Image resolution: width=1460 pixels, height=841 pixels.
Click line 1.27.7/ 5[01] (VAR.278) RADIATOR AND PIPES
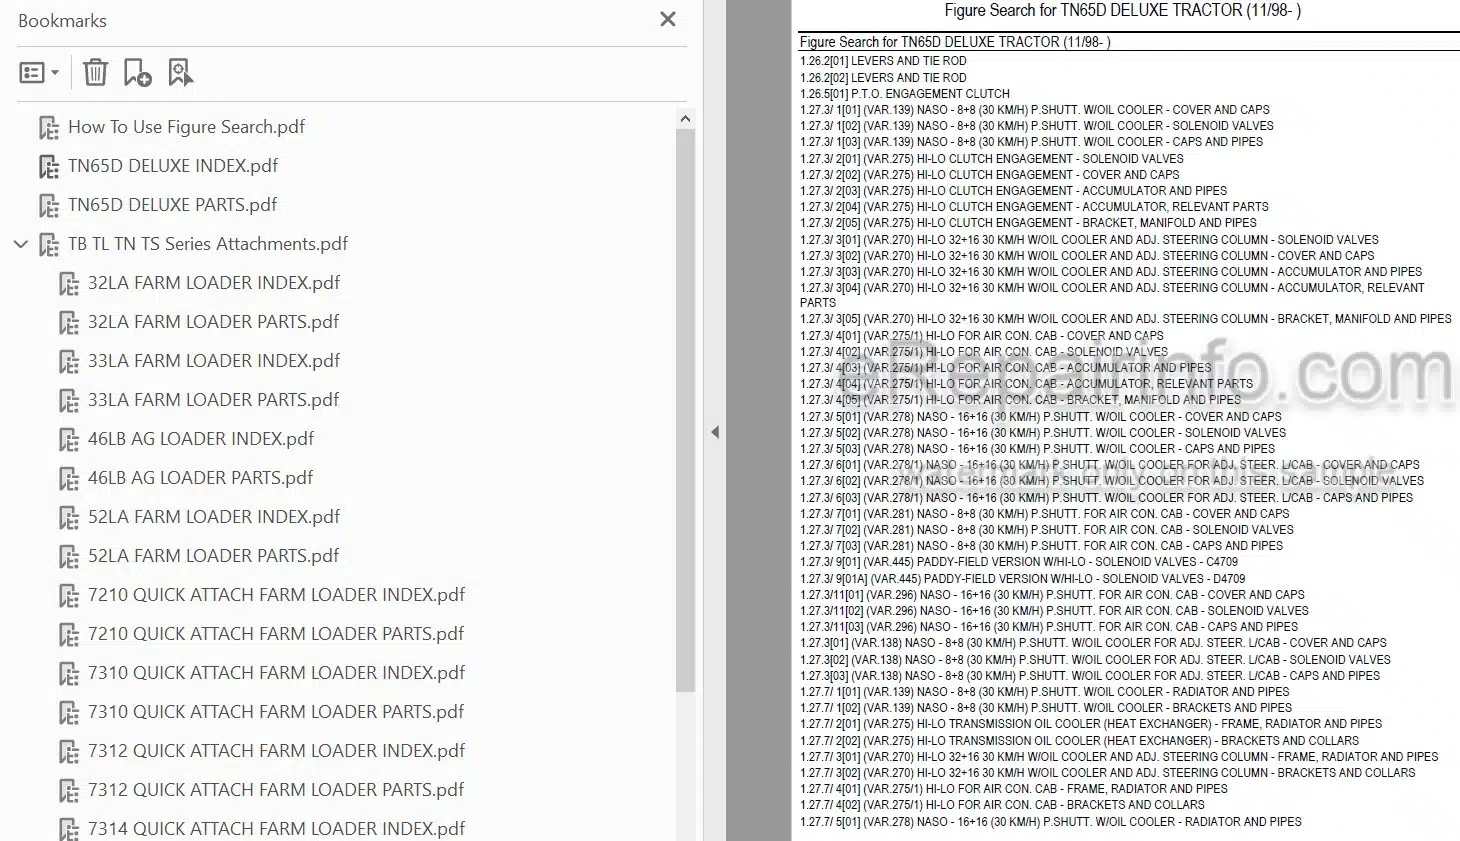click(x=1051, y=821)
